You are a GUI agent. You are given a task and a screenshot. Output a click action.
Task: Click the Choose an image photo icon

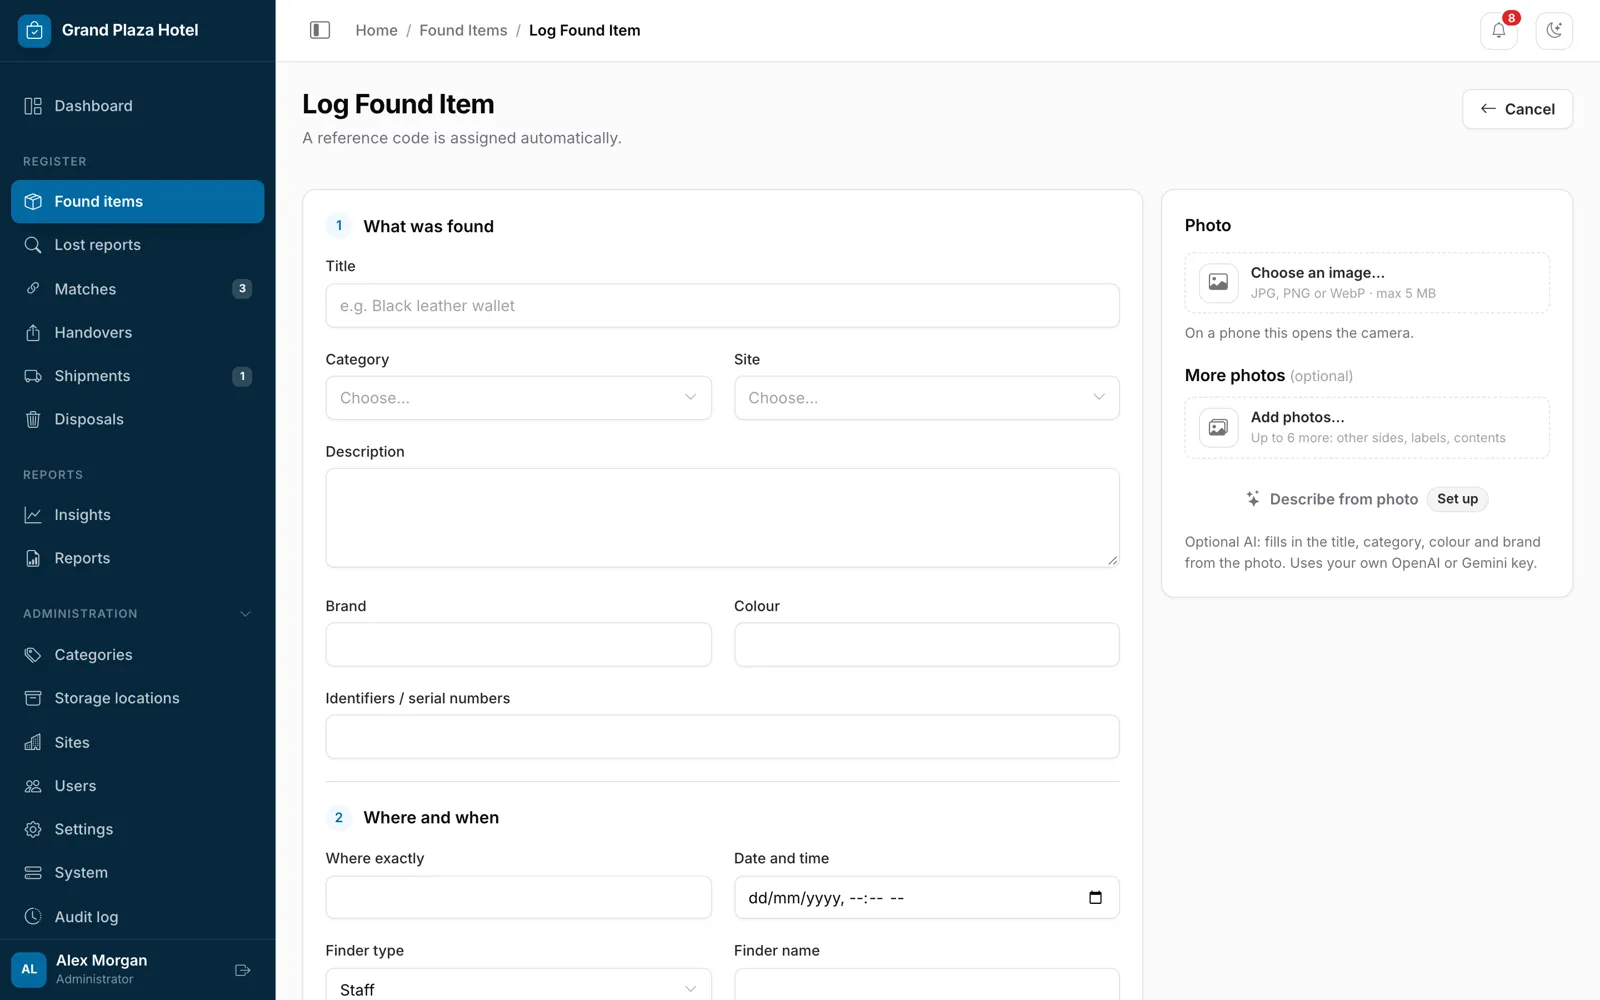coord(1218,282)
